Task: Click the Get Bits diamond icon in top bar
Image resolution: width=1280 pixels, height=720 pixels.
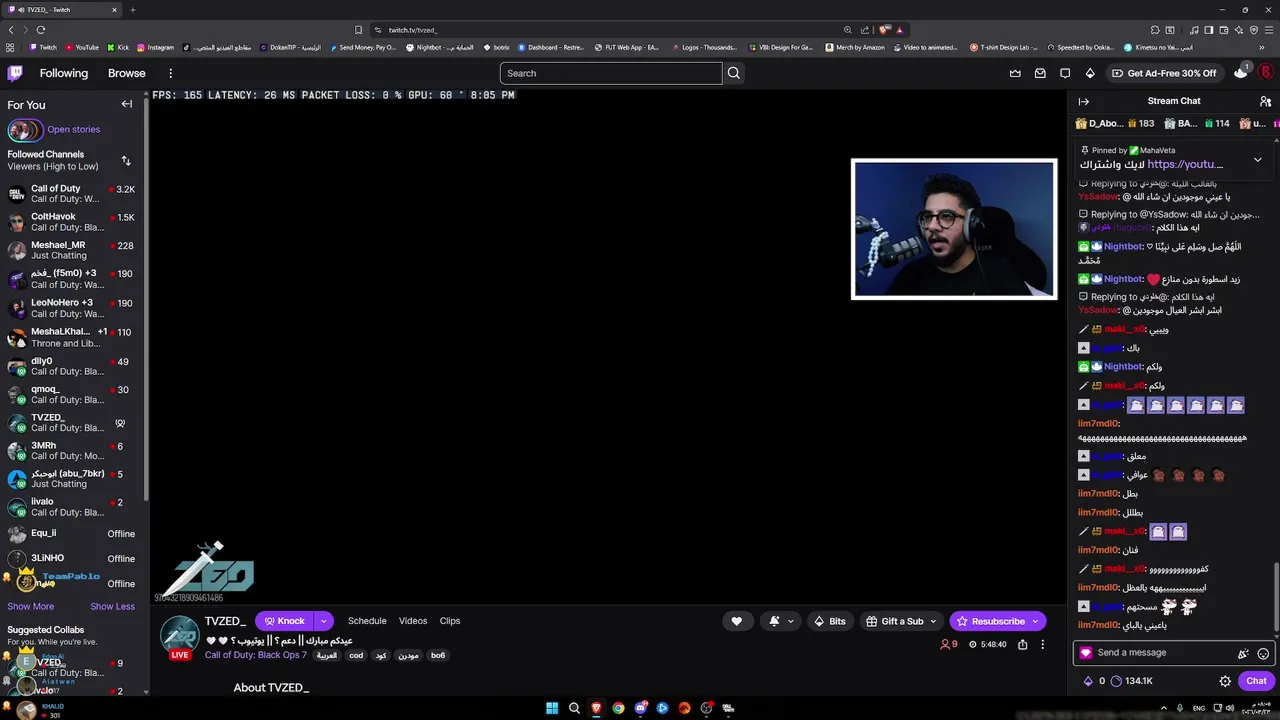Action: [1090, 73]
